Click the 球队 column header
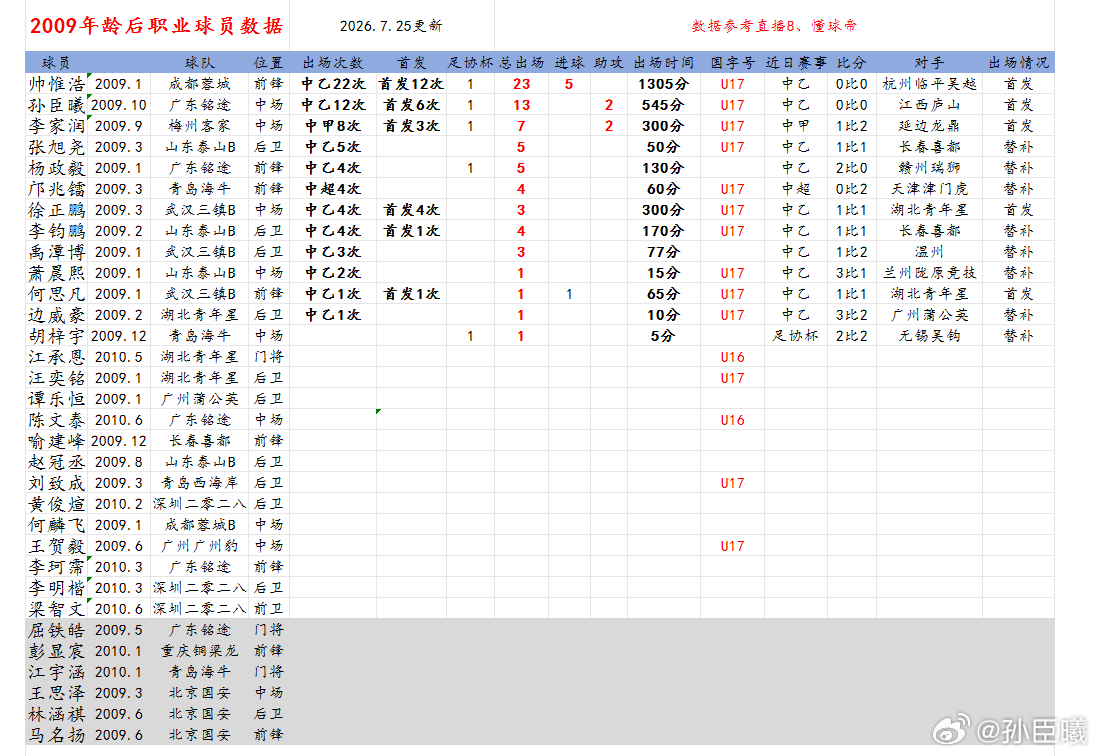The image size is (1098, 756). (x=200, y=63)
